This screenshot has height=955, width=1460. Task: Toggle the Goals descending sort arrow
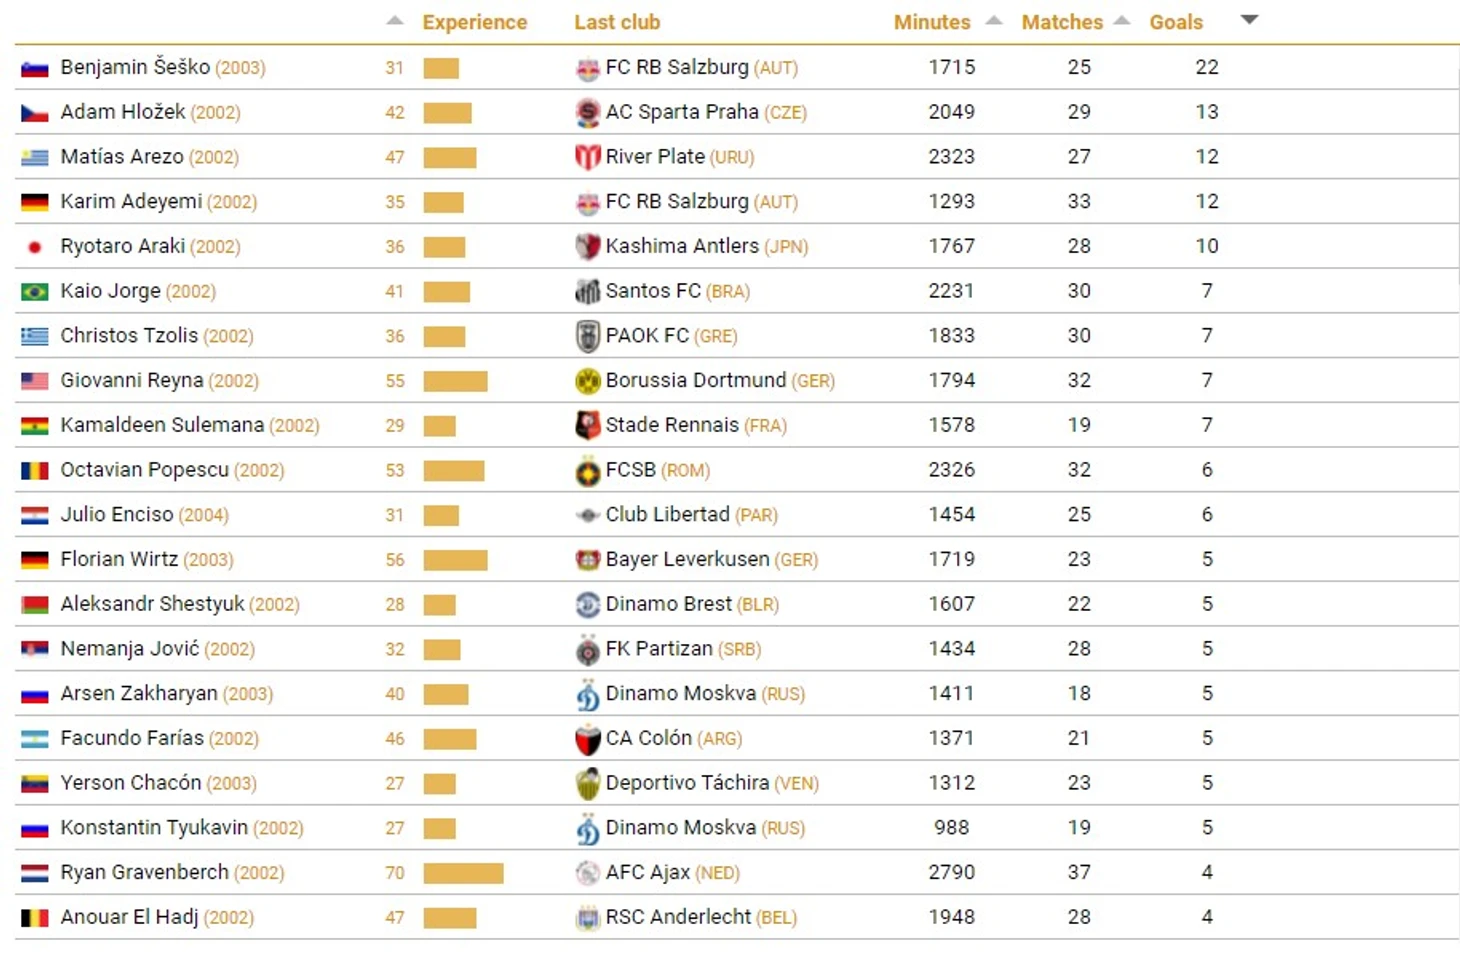(1249, 20)
